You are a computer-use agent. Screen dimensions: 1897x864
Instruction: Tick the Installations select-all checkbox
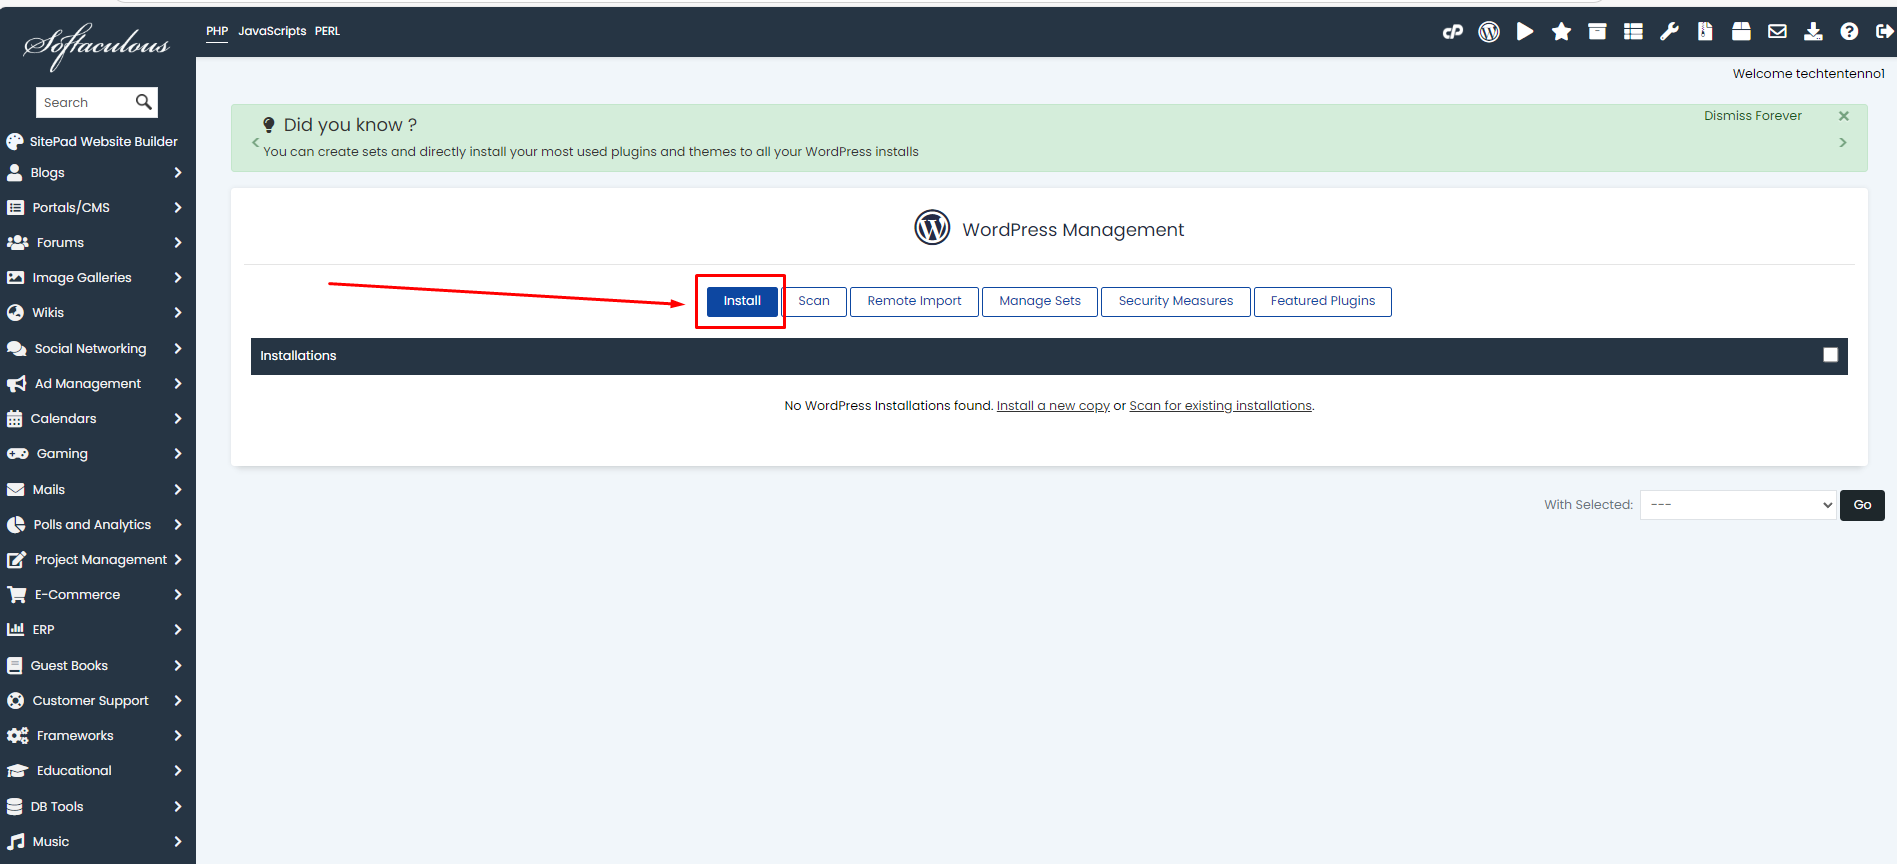click(x=1830, y=355)
